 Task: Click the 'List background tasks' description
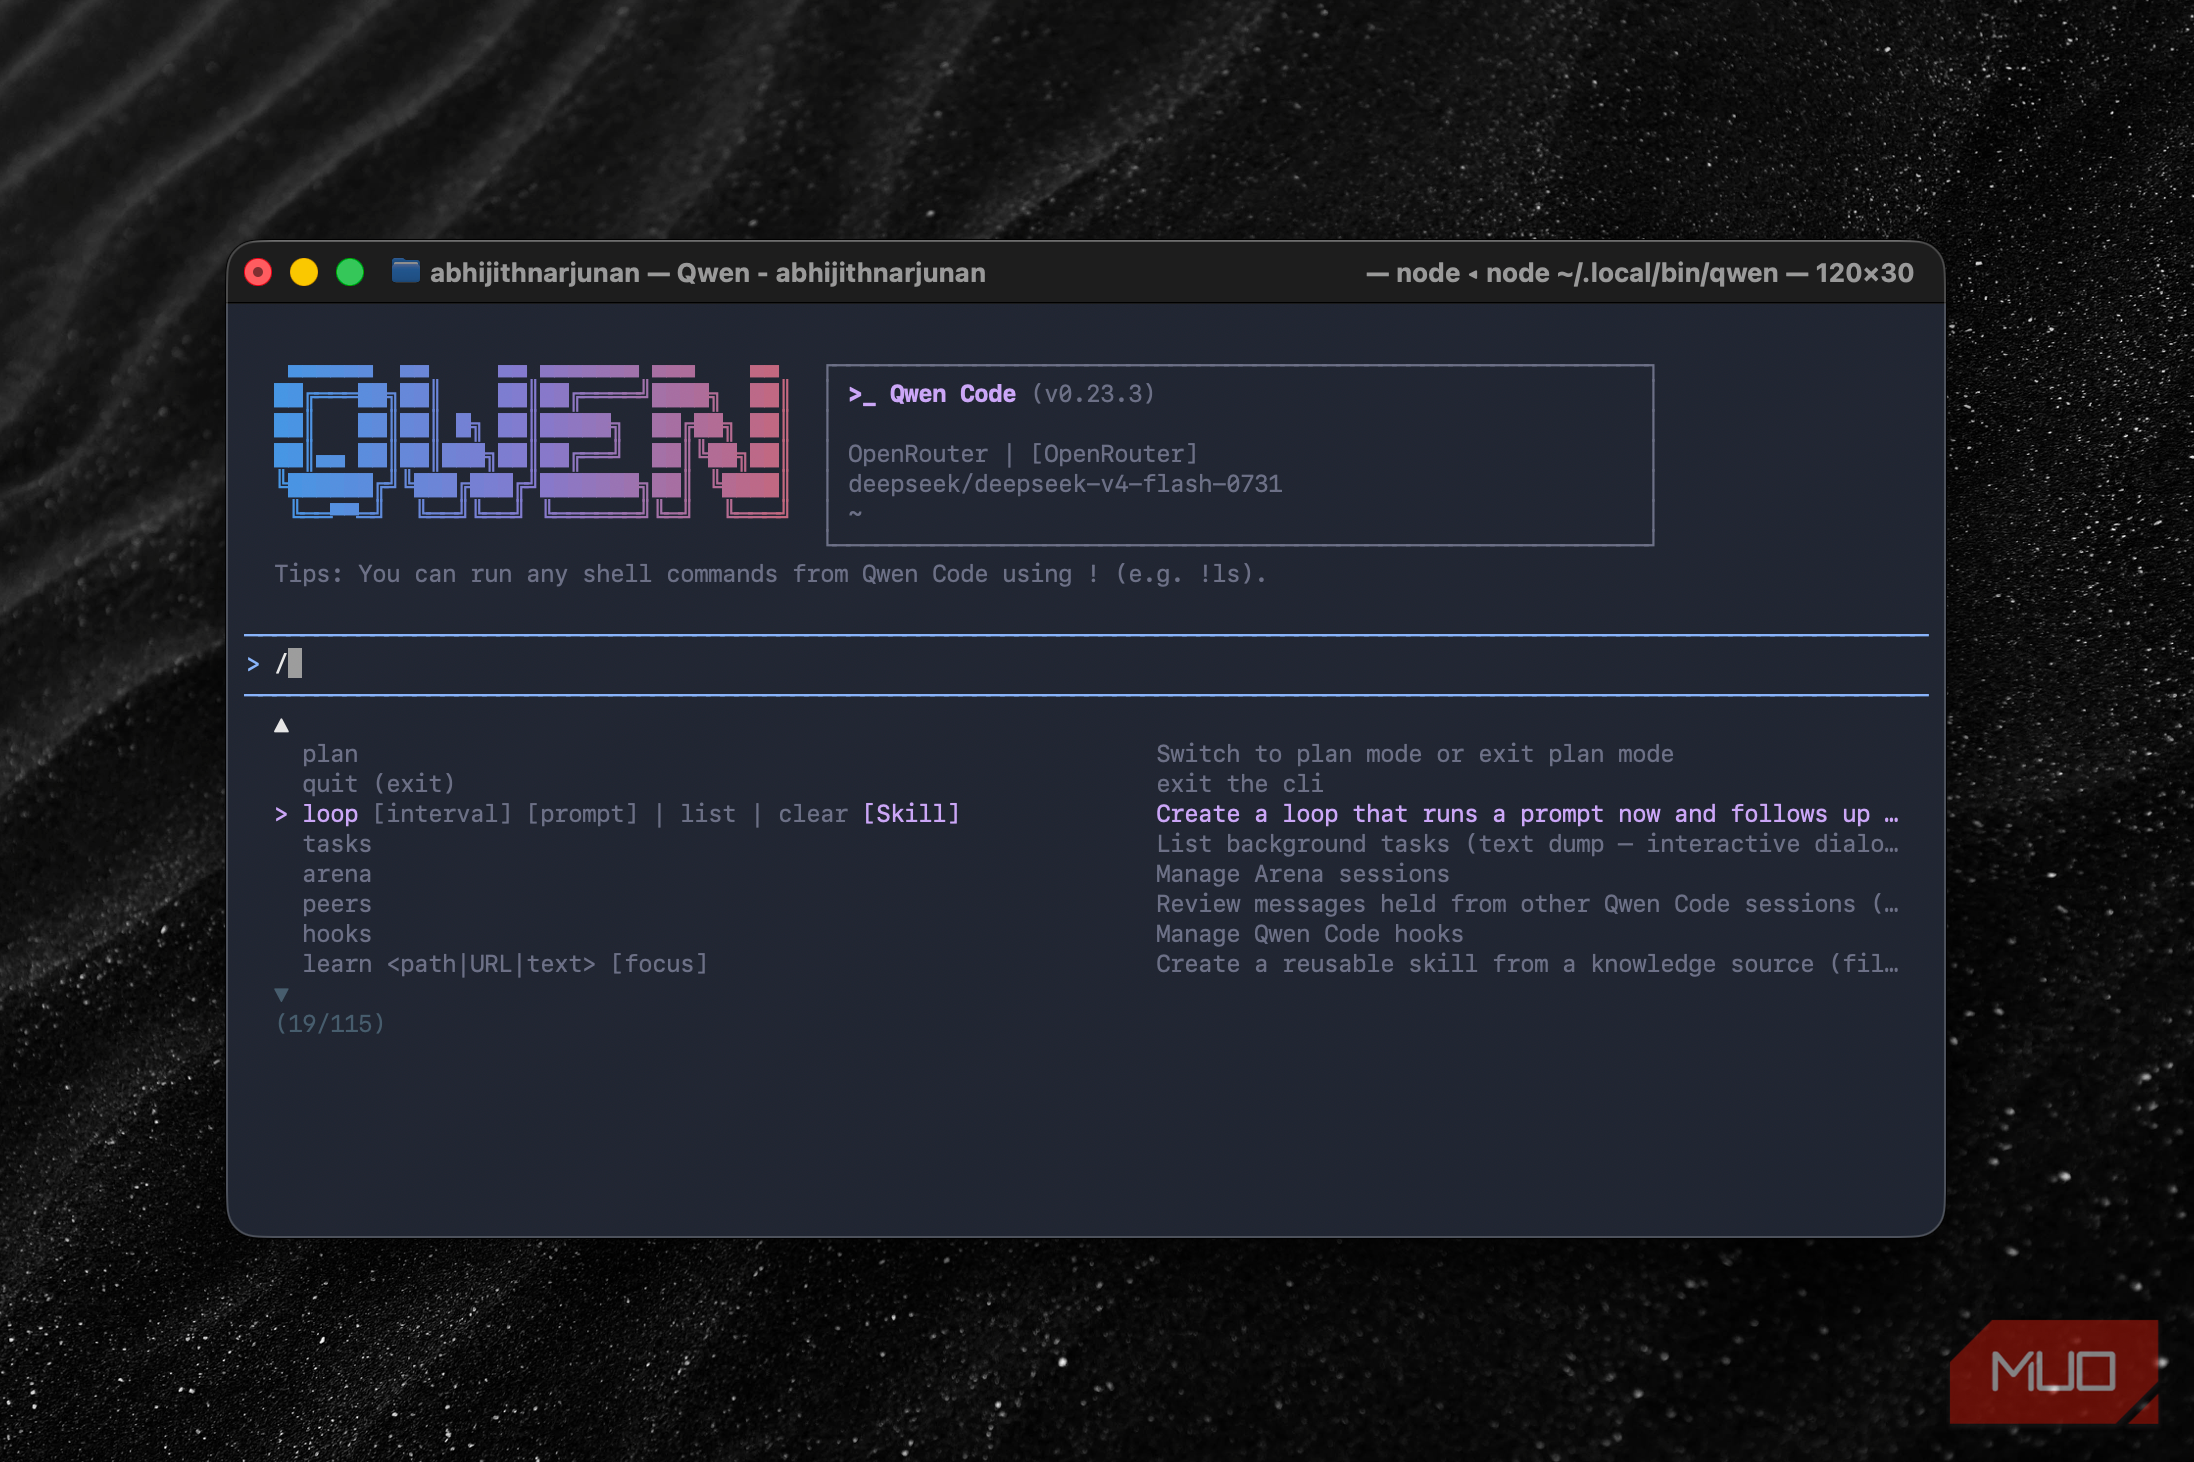(1527, 844)
